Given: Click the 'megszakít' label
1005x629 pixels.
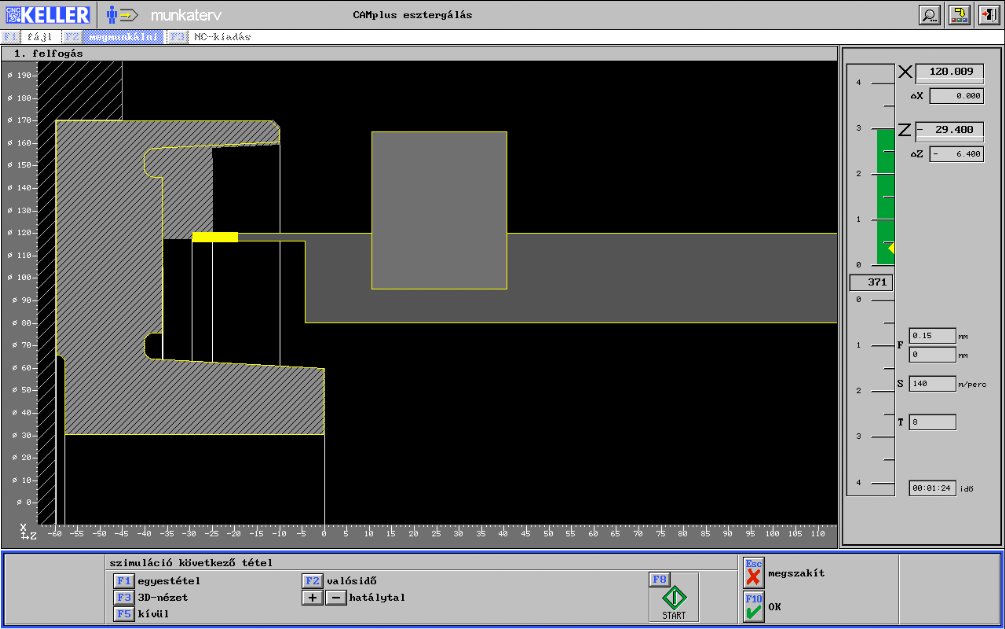Looking at the screenshot, I should pos(796,573).
